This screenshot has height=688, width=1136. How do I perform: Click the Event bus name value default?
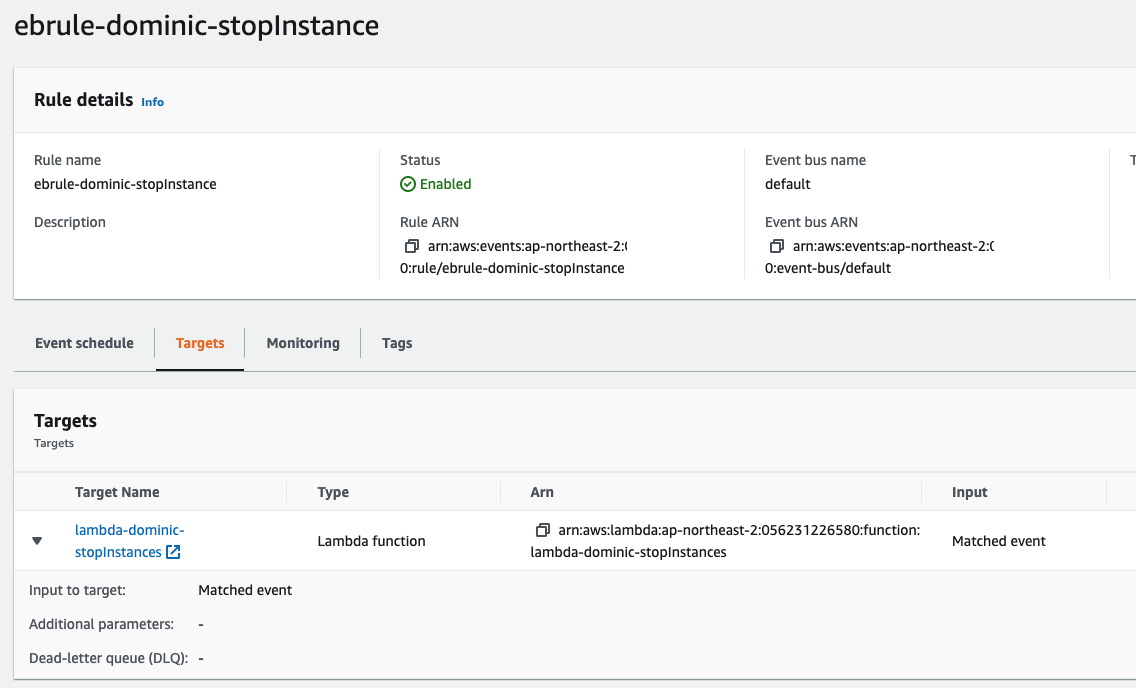(788, 184)
